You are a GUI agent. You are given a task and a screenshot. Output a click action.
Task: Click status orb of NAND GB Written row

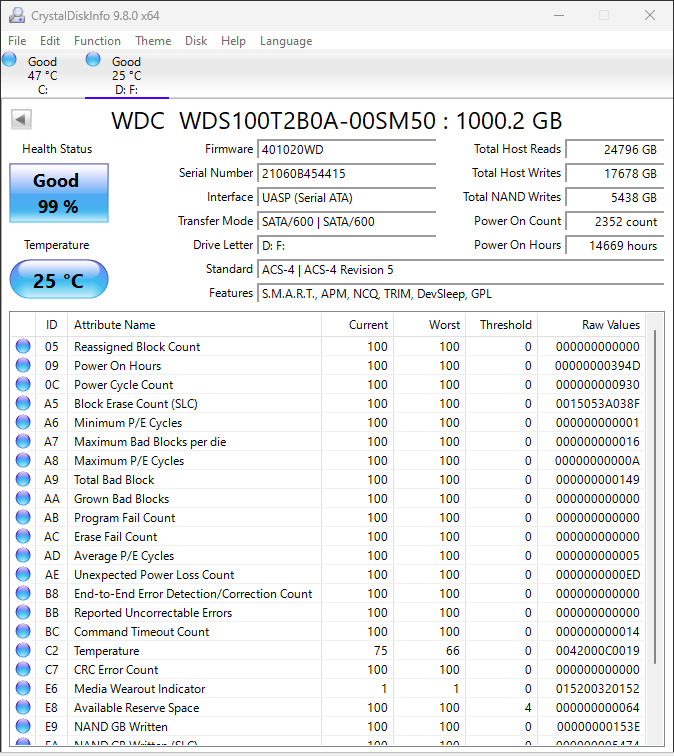tap(23, 726)
